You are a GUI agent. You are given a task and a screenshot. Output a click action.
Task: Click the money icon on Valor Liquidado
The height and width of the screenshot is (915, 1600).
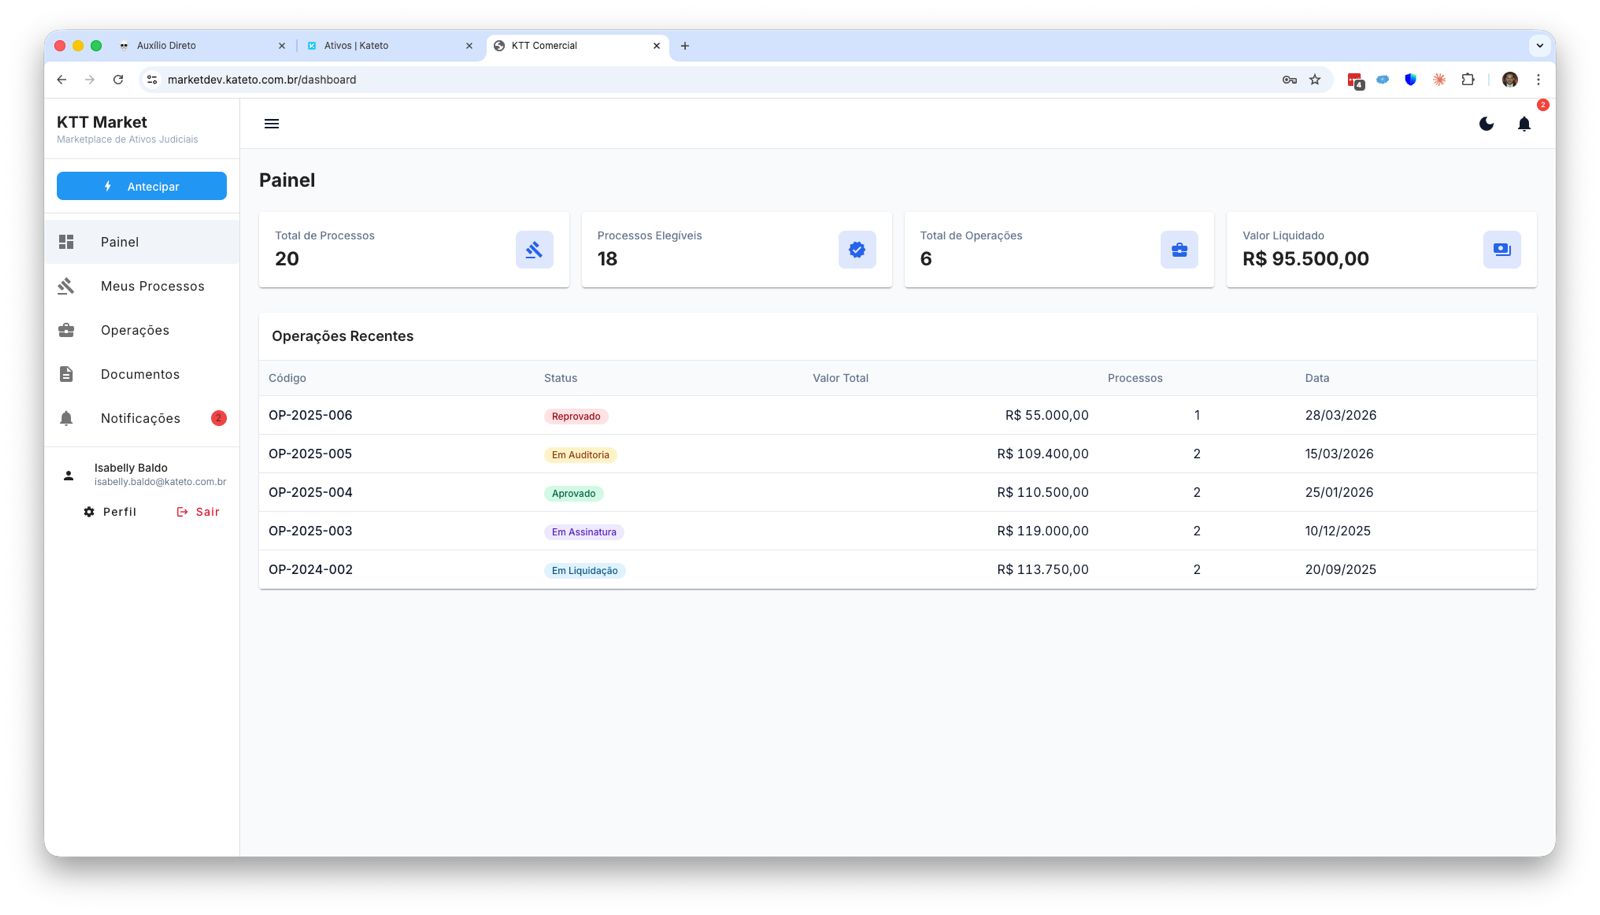[x=1501, y=250]
